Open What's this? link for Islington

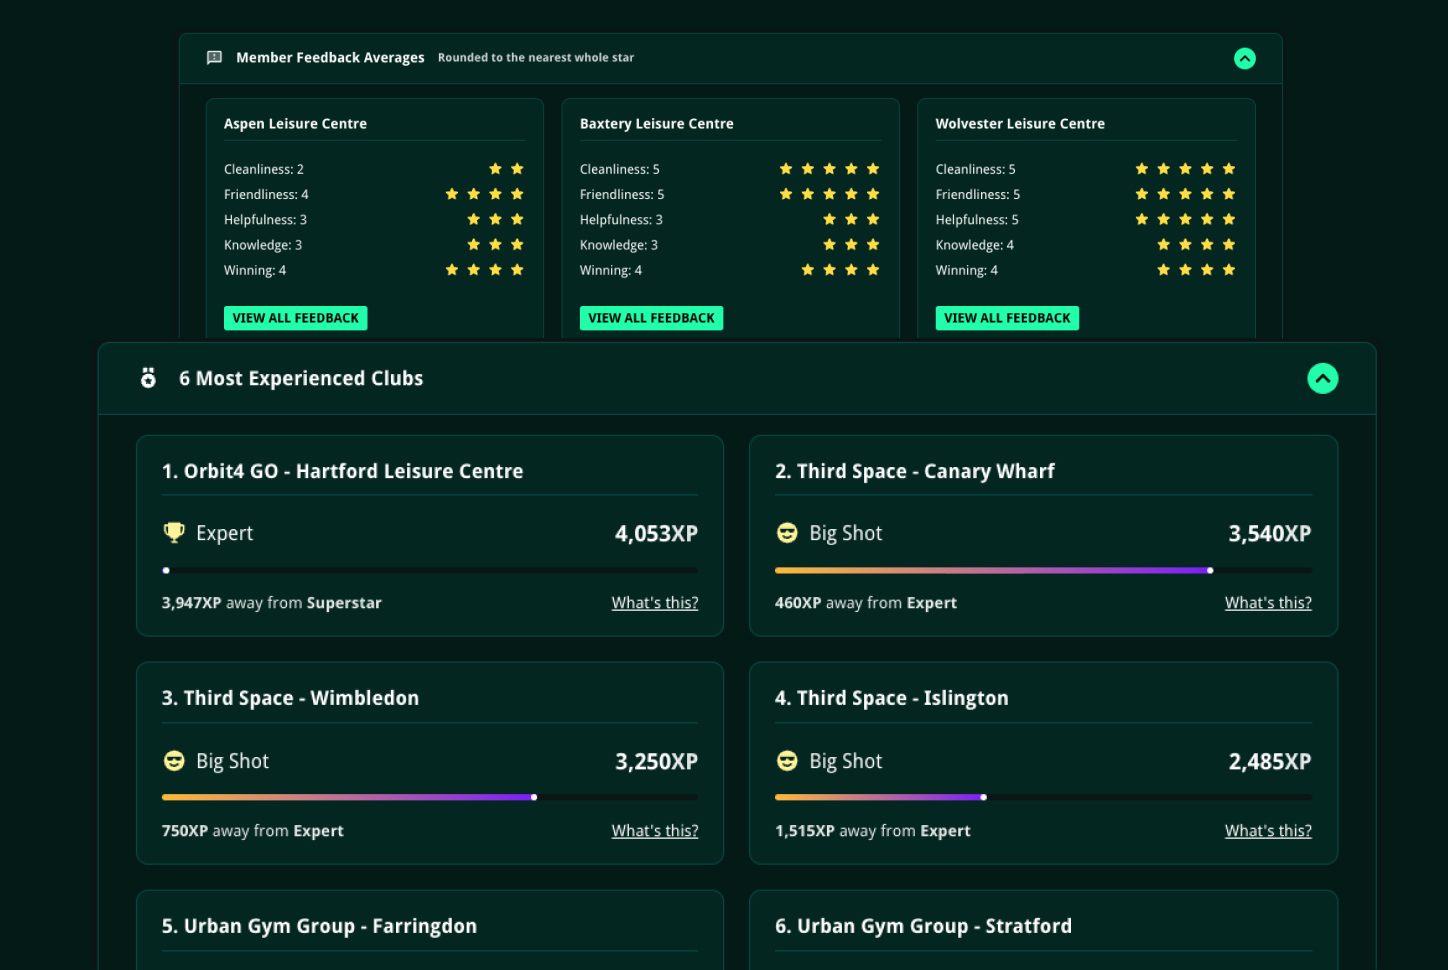[x=1268, y=831]
